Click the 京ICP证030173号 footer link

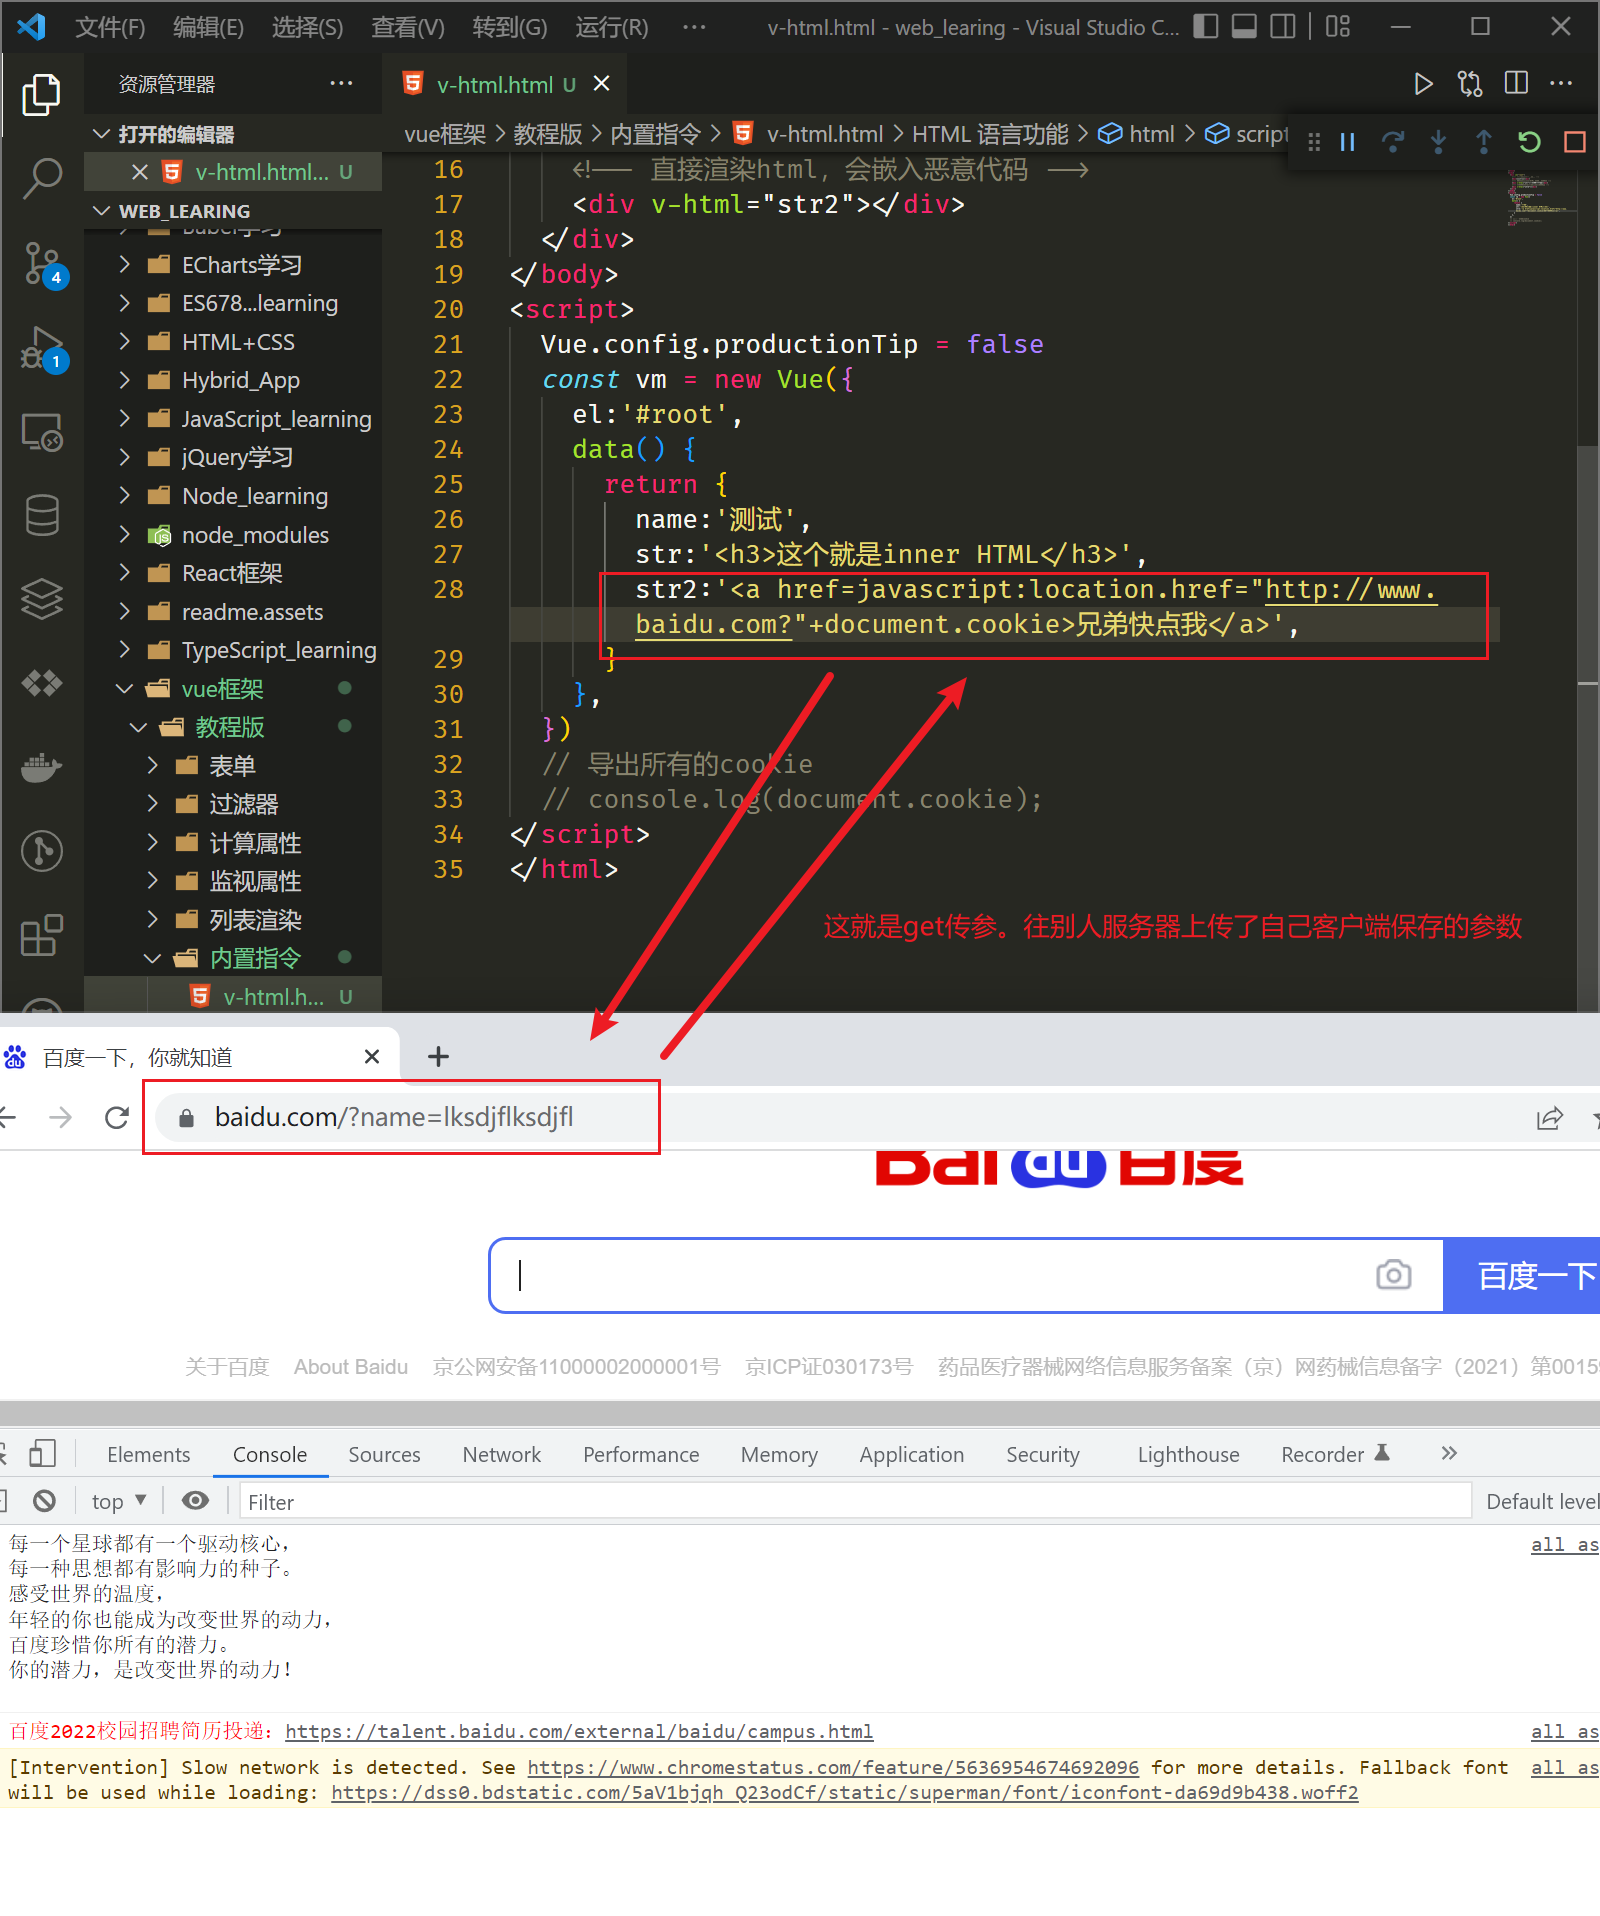pyautogui.click(x=828, y=1366)
